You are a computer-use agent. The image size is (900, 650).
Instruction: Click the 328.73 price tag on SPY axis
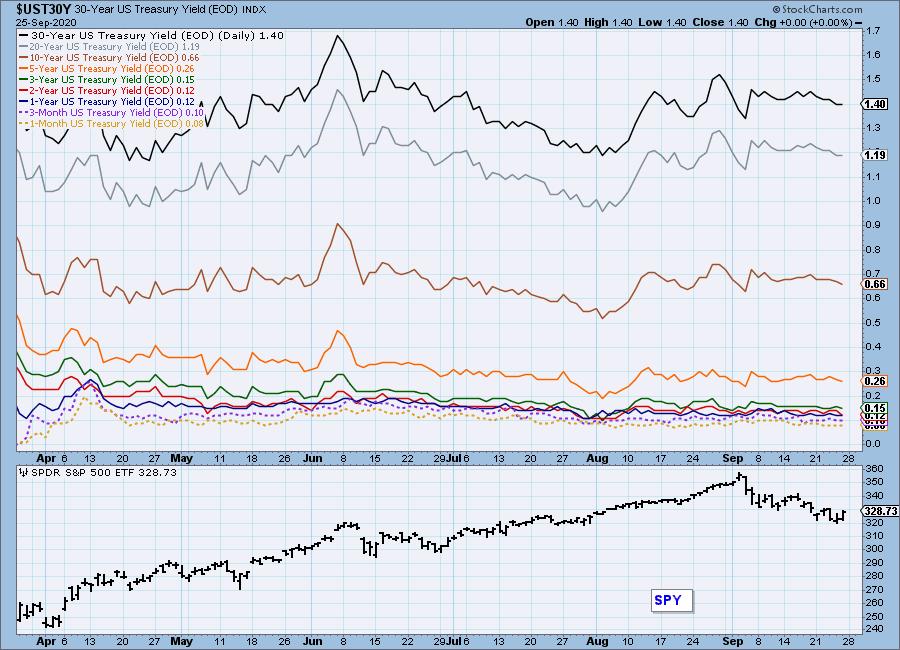(x=879, y=510)
